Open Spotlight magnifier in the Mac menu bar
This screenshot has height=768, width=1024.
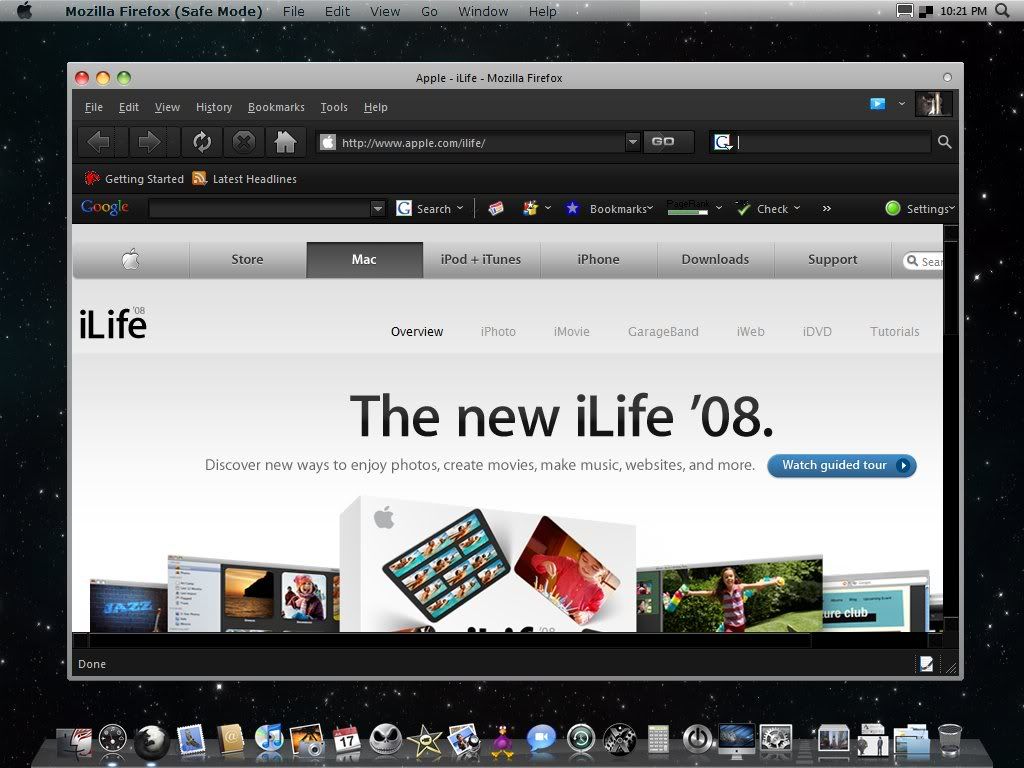coord(1002,10)
